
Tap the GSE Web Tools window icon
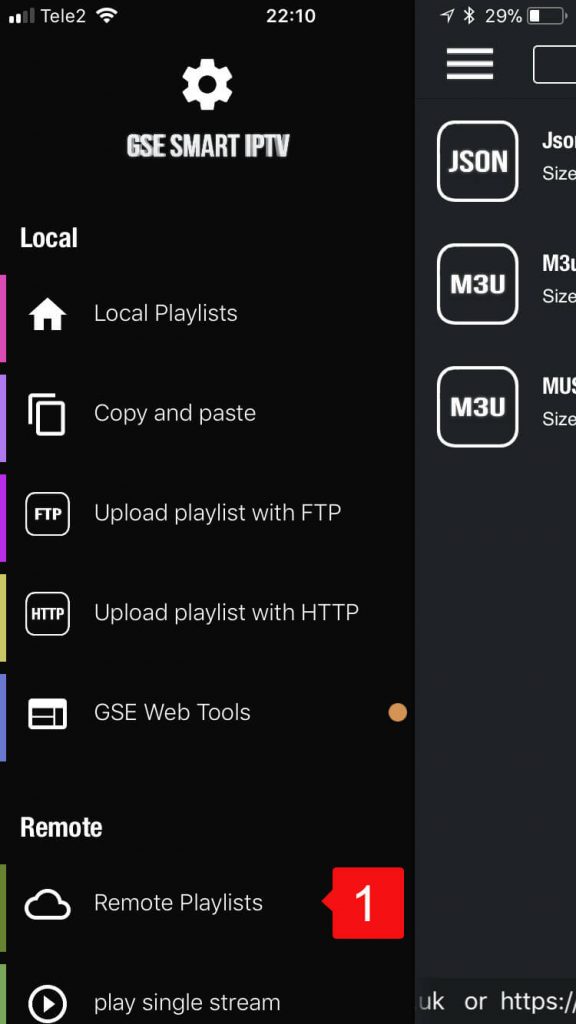click(x=48, y=713)
